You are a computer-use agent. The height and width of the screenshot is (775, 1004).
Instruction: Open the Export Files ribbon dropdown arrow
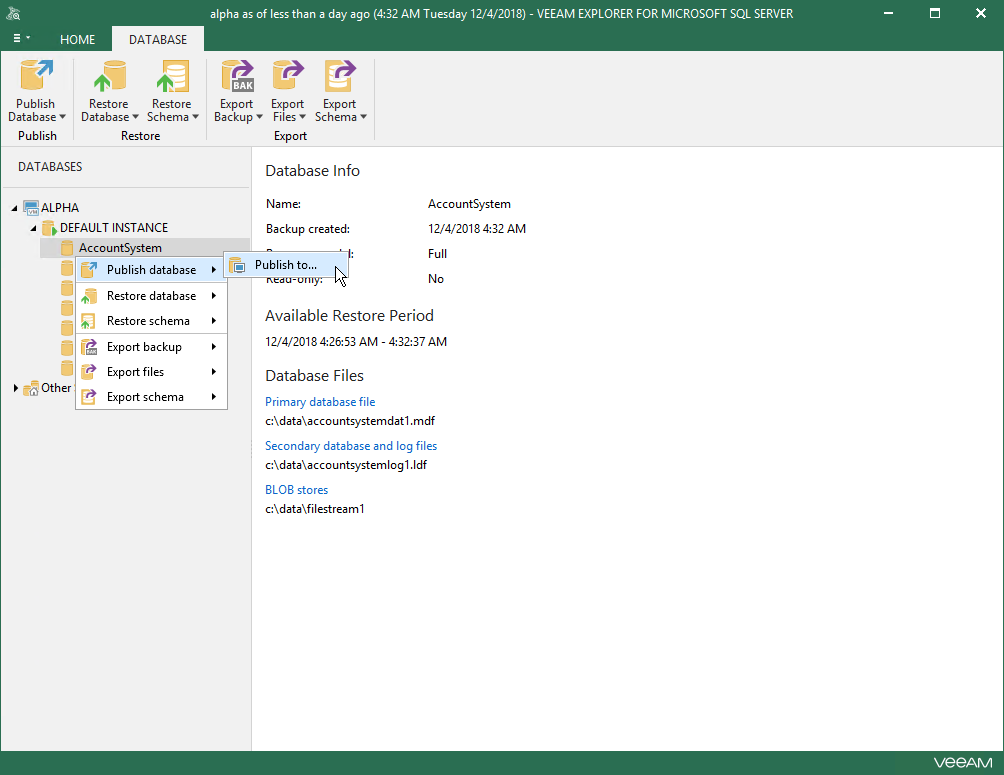302,117
